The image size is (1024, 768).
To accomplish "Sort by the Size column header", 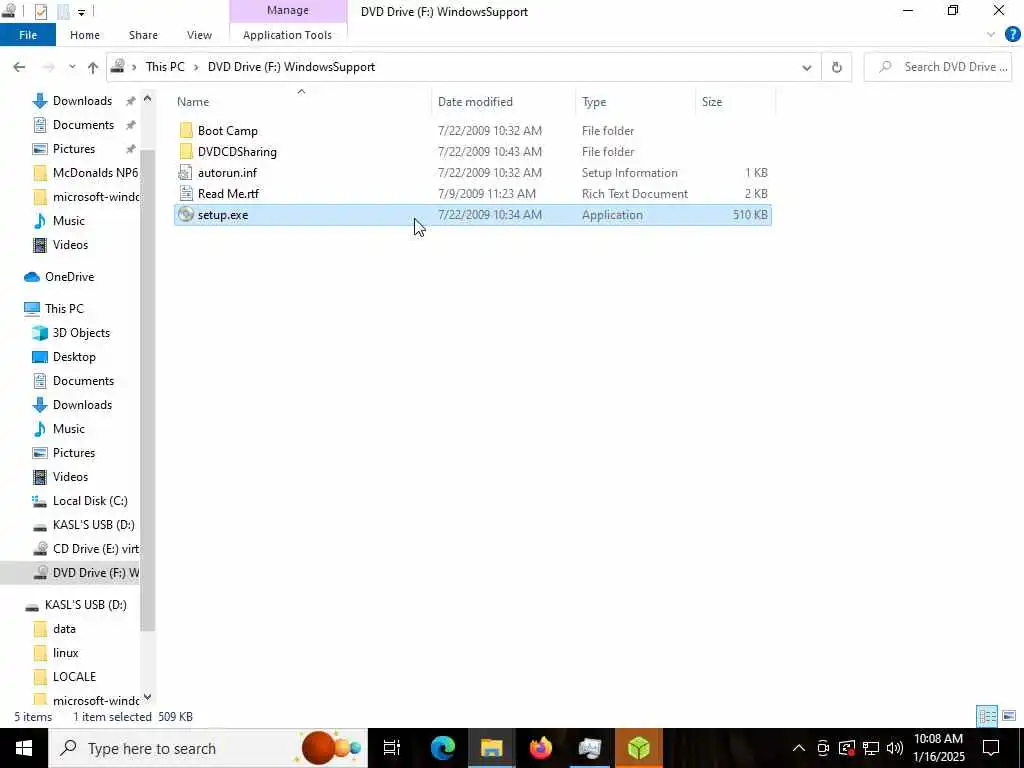I will [x=712, y=102].
